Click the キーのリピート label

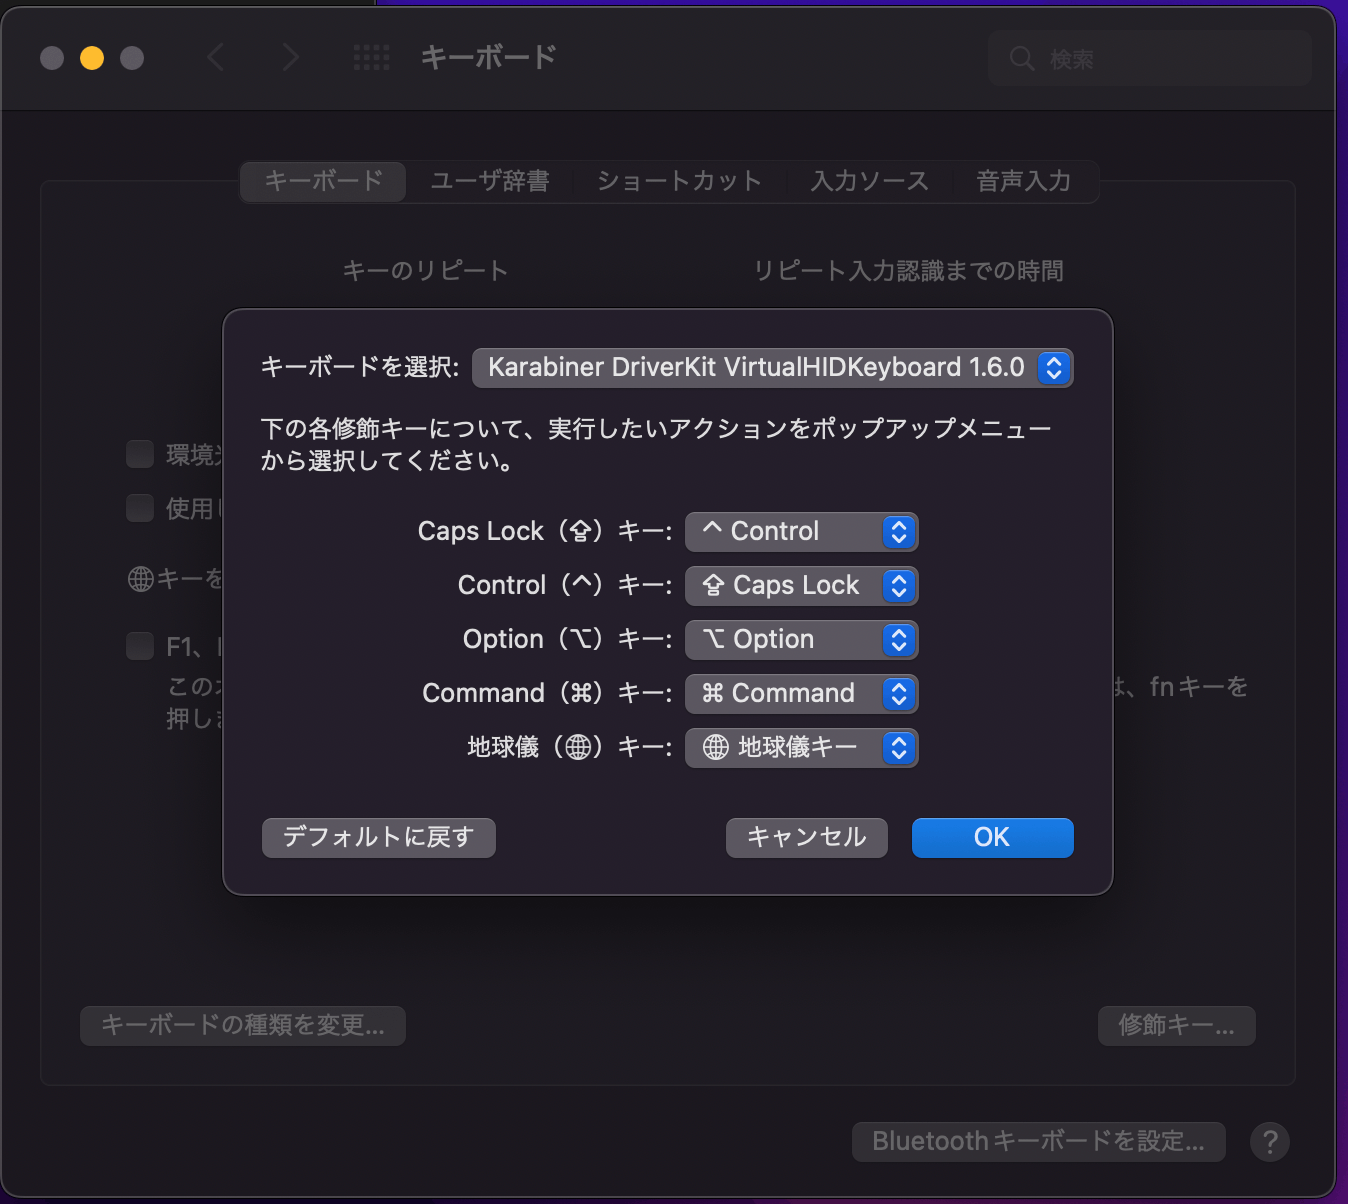coord(425,270)
